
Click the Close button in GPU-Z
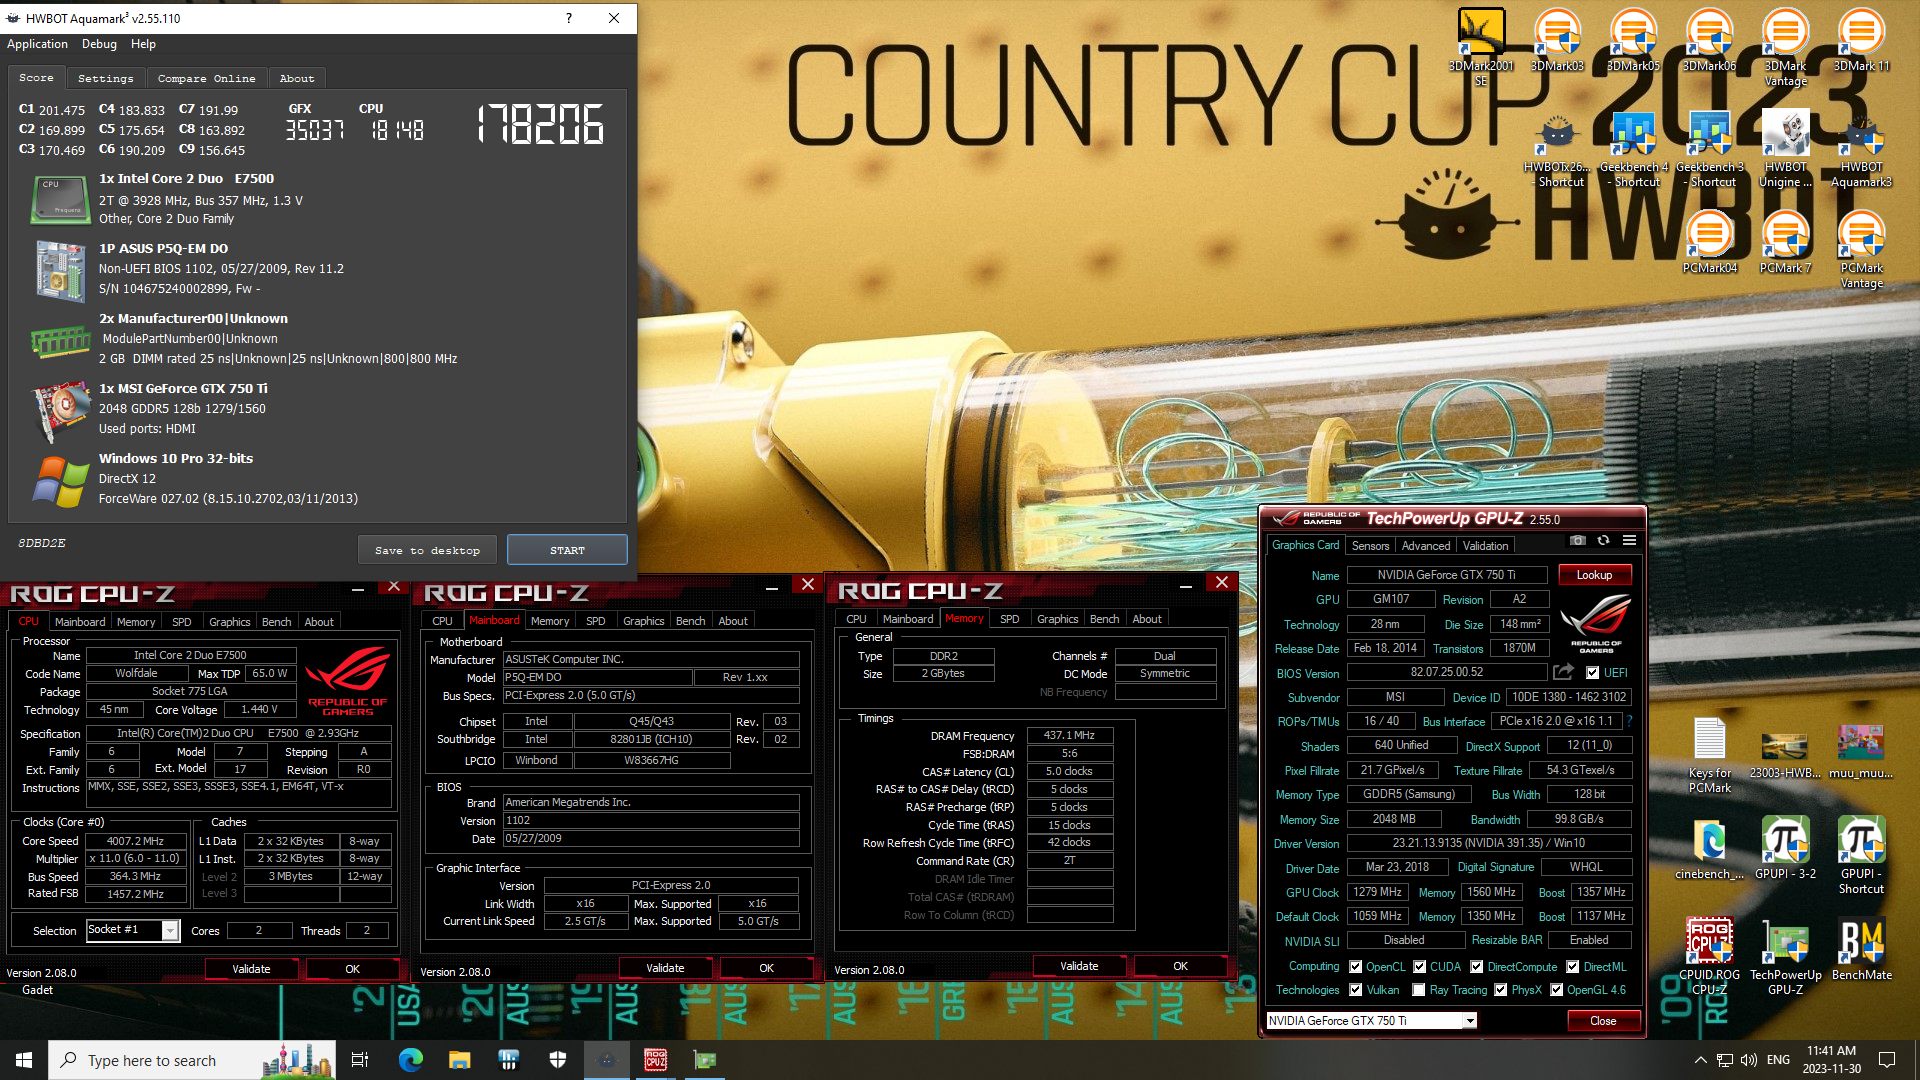[1603, 1021]
